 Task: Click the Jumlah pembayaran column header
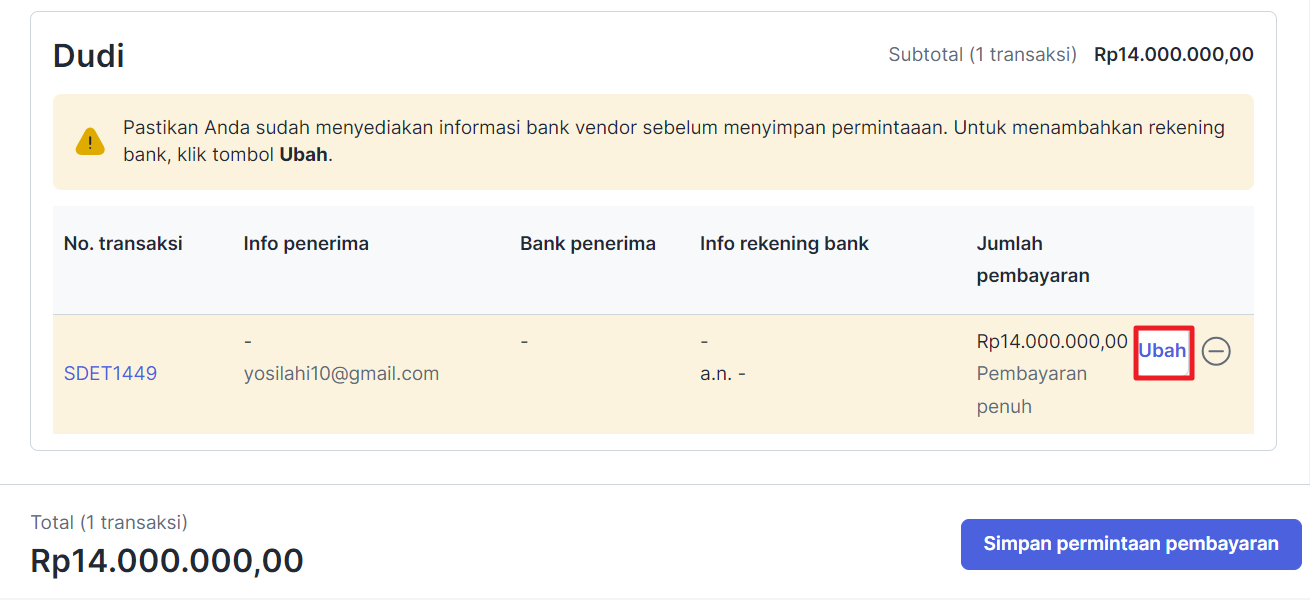tap(1033, 259)
